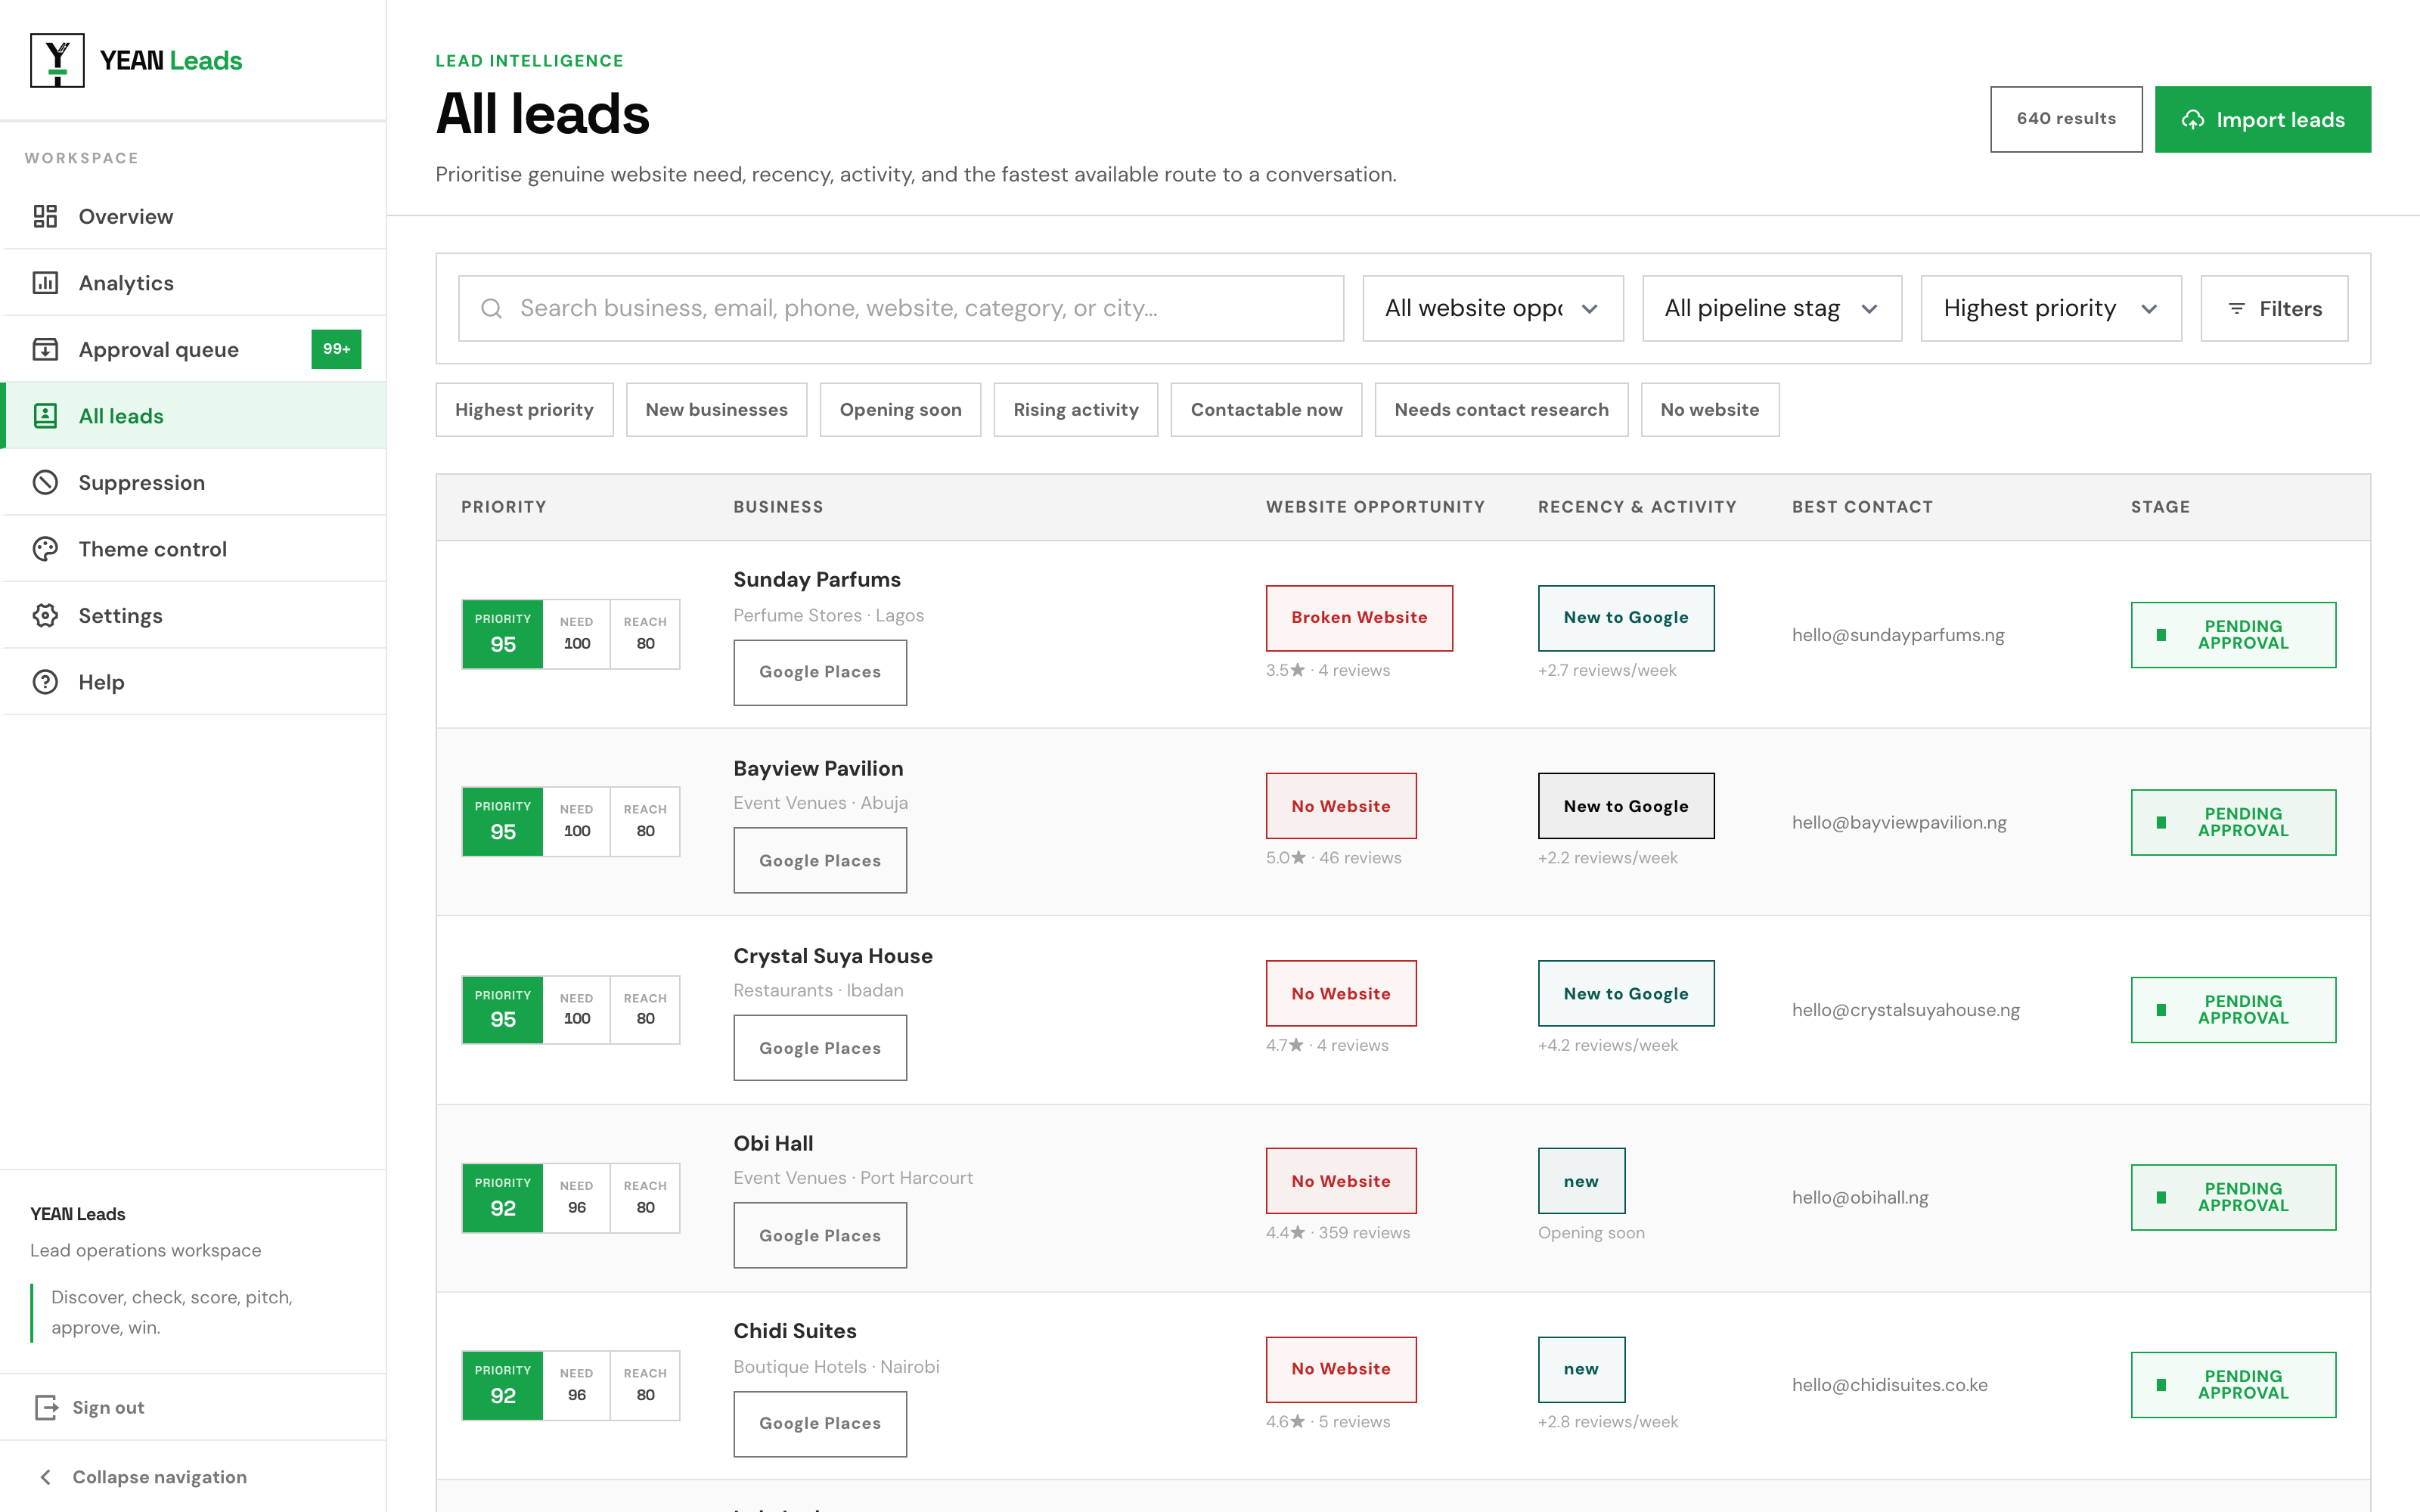Open the Filters panel

pyautogui.click(x=2274, y=308)
